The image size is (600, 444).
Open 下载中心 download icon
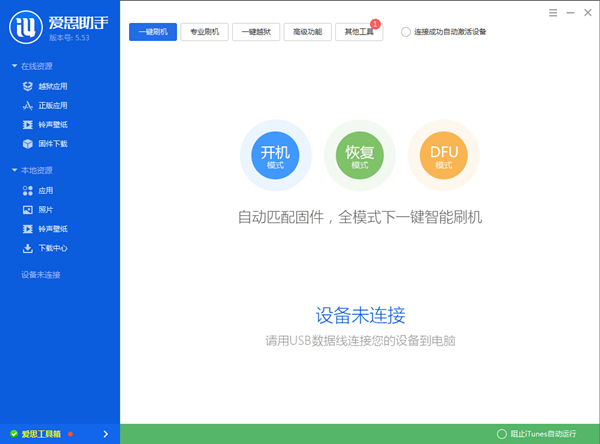point(28,248)
